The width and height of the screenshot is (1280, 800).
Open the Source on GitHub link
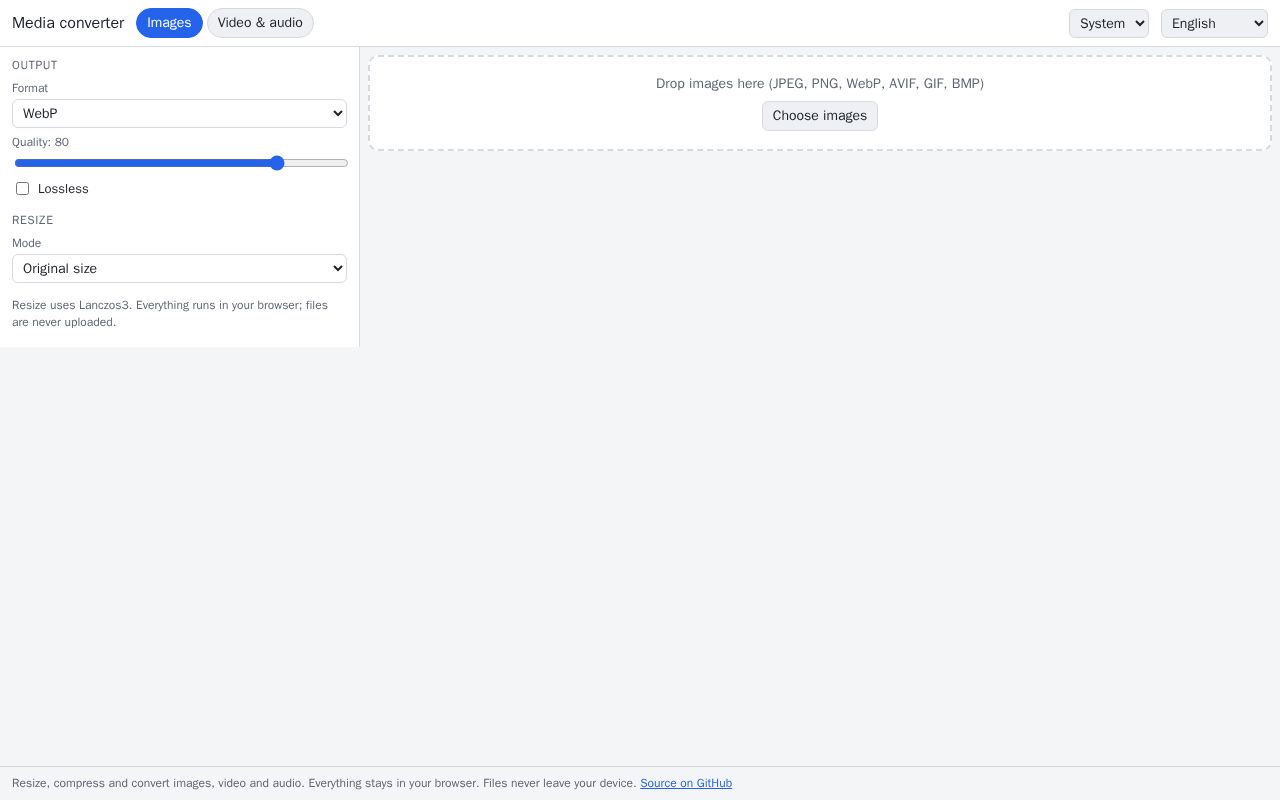pyautogui.click(x=686, y=783)
